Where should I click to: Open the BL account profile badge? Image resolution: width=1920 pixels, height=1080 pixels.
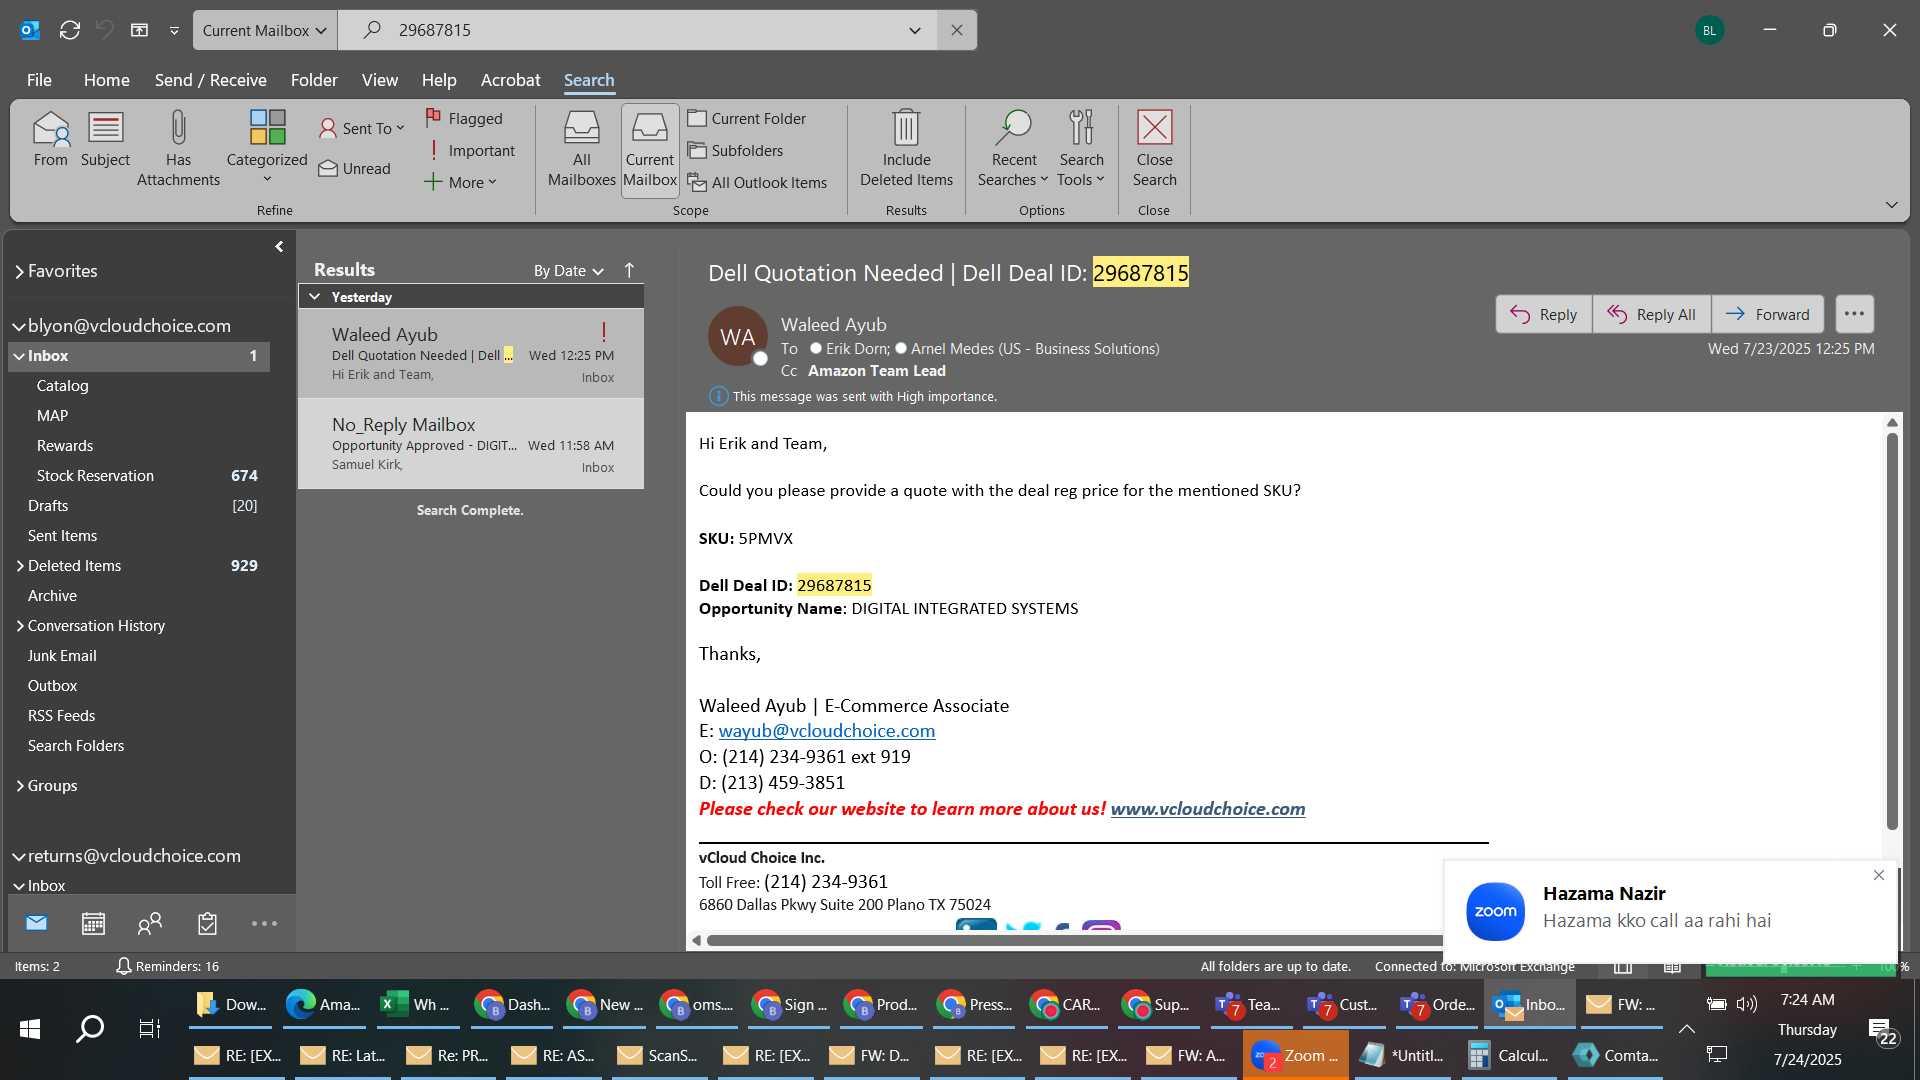(x=1709, y=30)
